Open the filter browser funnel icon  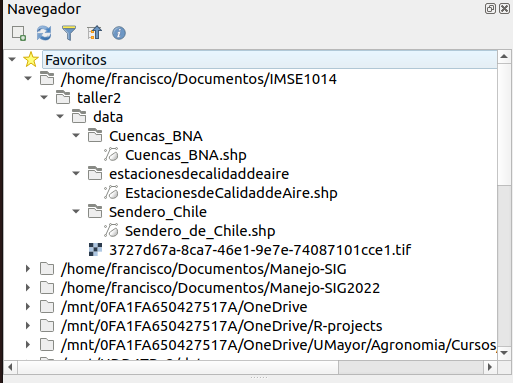tap(69, 33)
